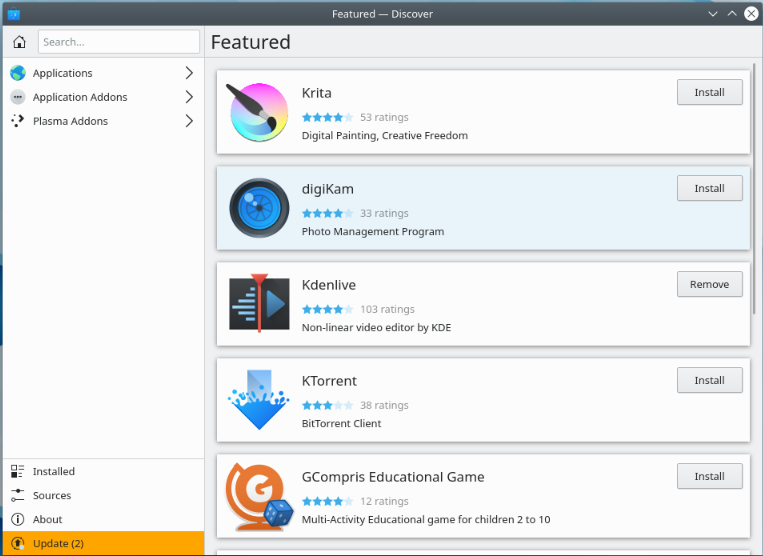This screenshot has height=556, width=763.
Task: Click "Digital Painting, Creative Freedom" description
Action: [x=384, y=136]
